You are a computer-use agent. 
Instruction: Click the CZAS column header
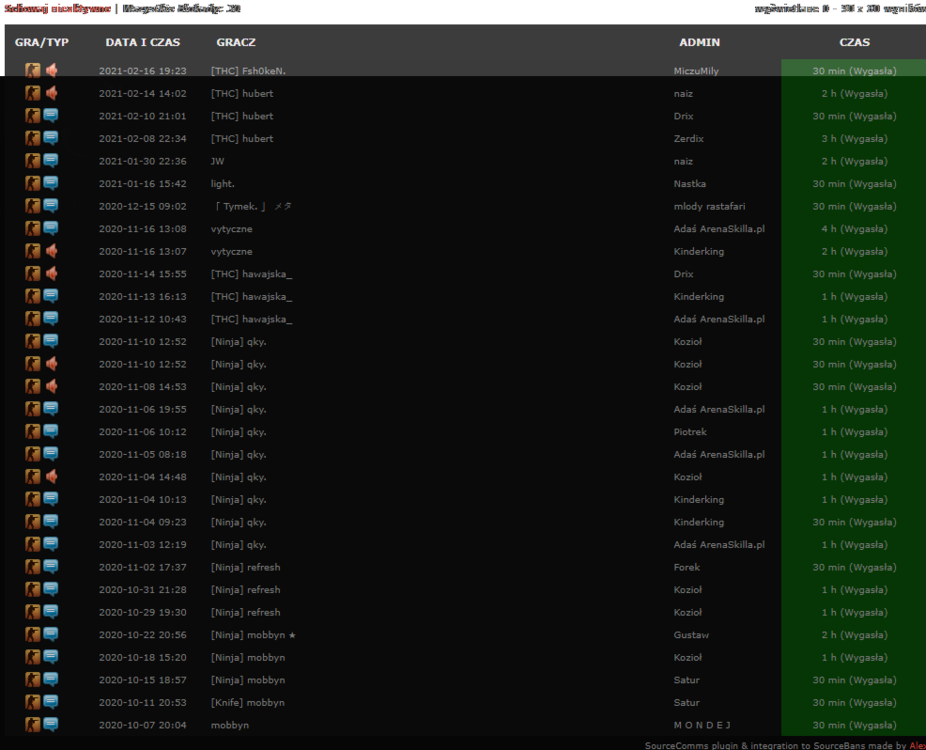[x=854, y=43]
